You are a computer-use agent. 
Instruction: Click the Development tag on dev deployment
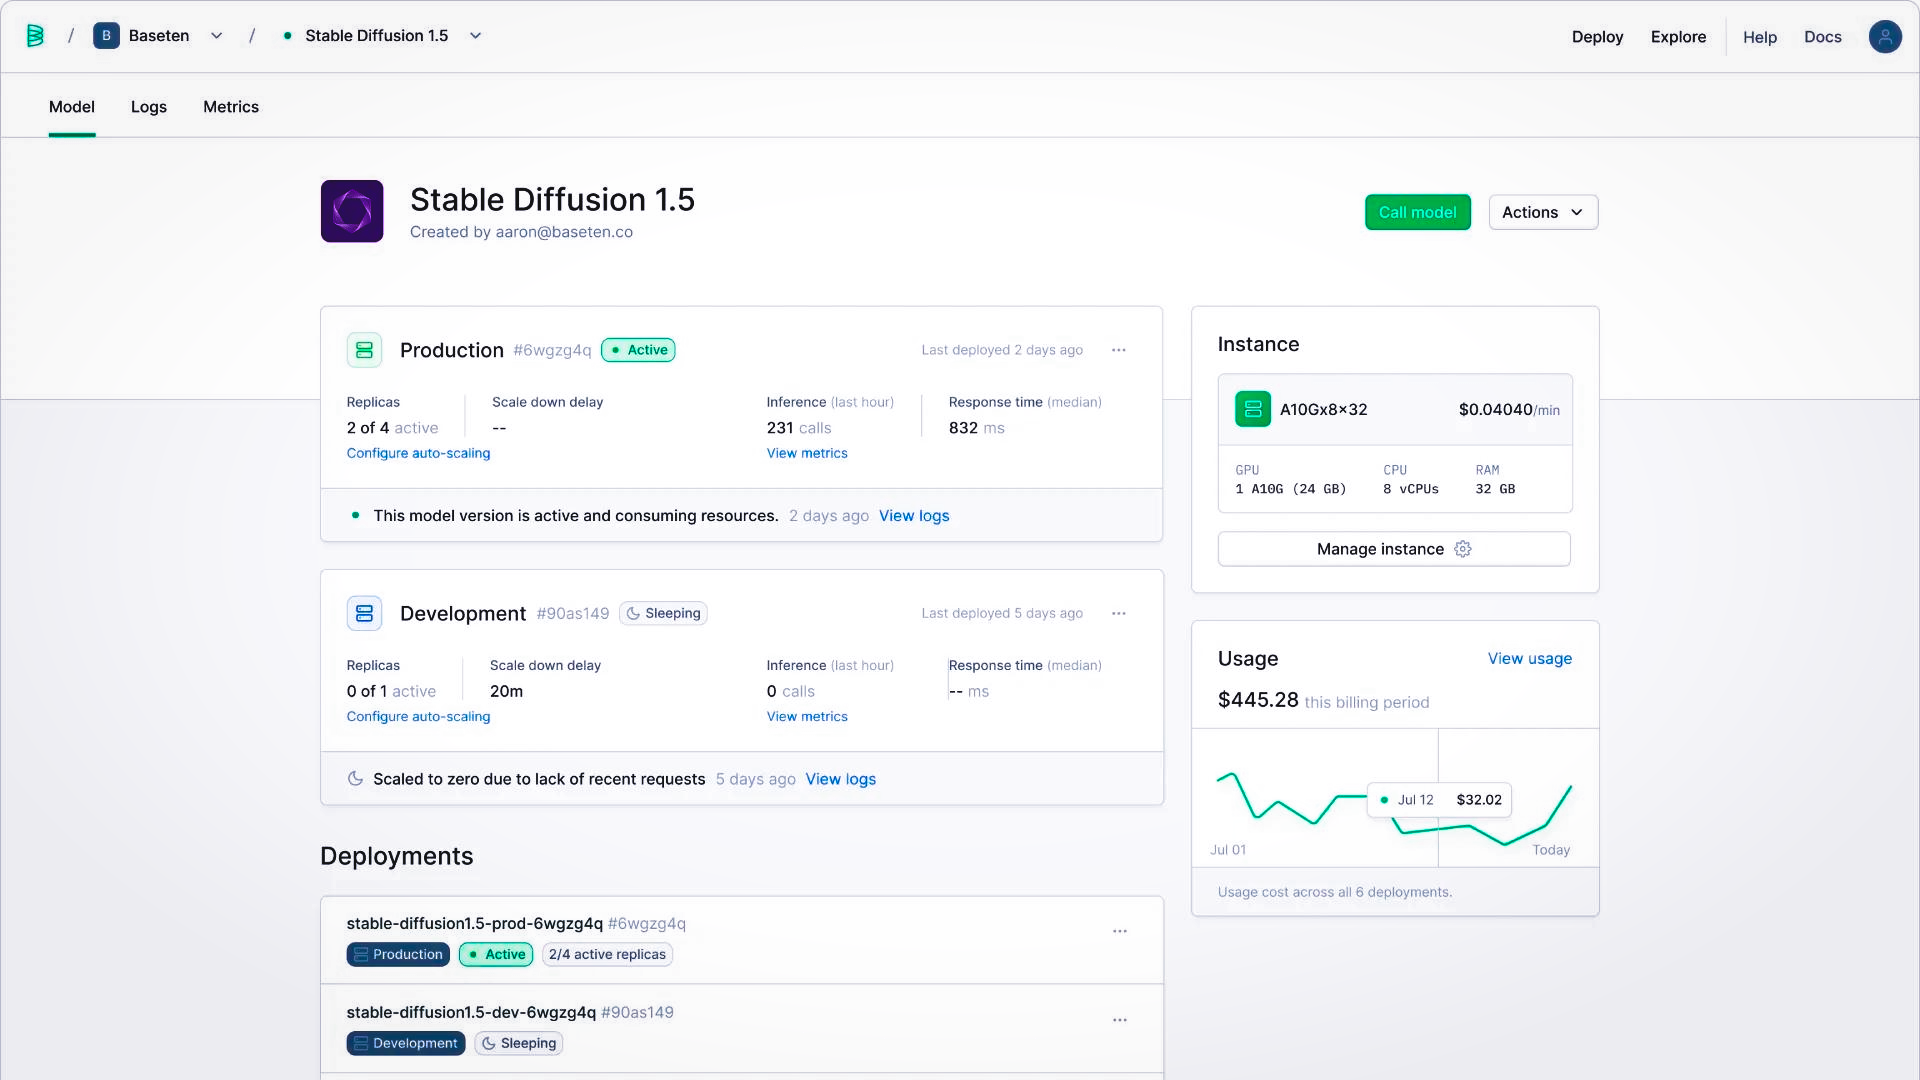(406, 1043)
